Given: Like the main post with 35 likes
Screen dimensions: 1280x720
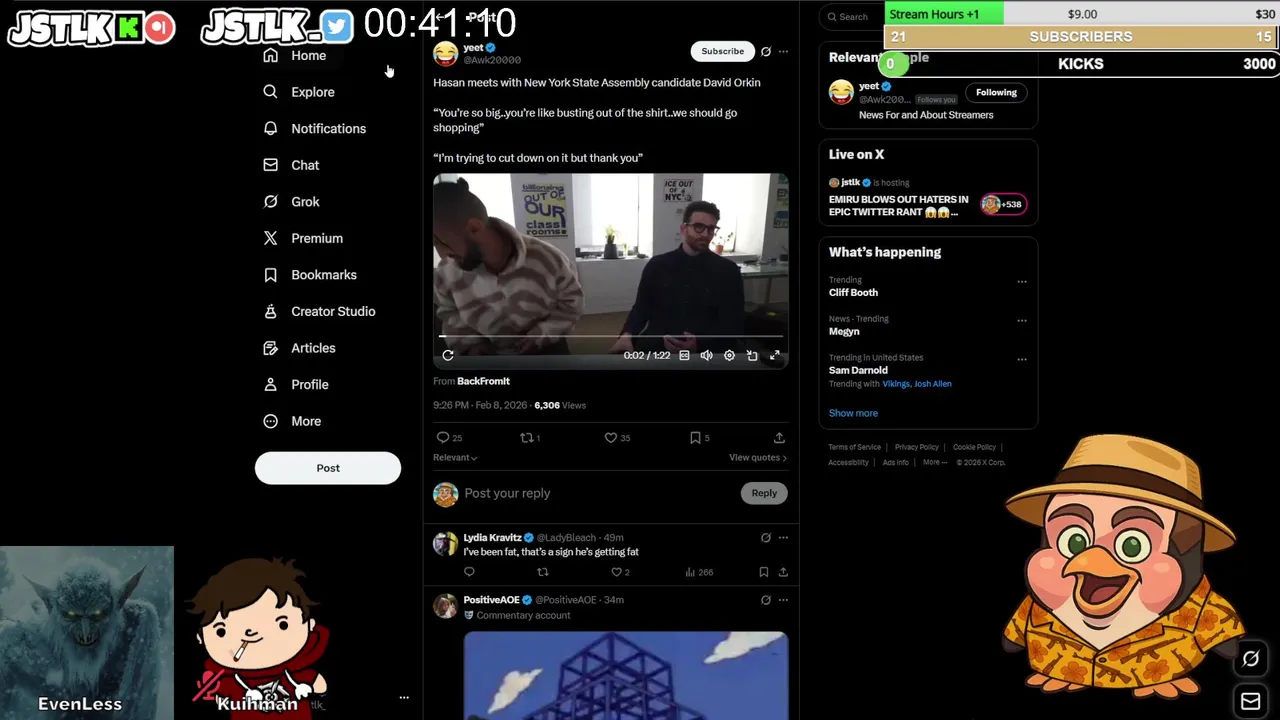Looking at the screenshot, I should tap(611, 437).
